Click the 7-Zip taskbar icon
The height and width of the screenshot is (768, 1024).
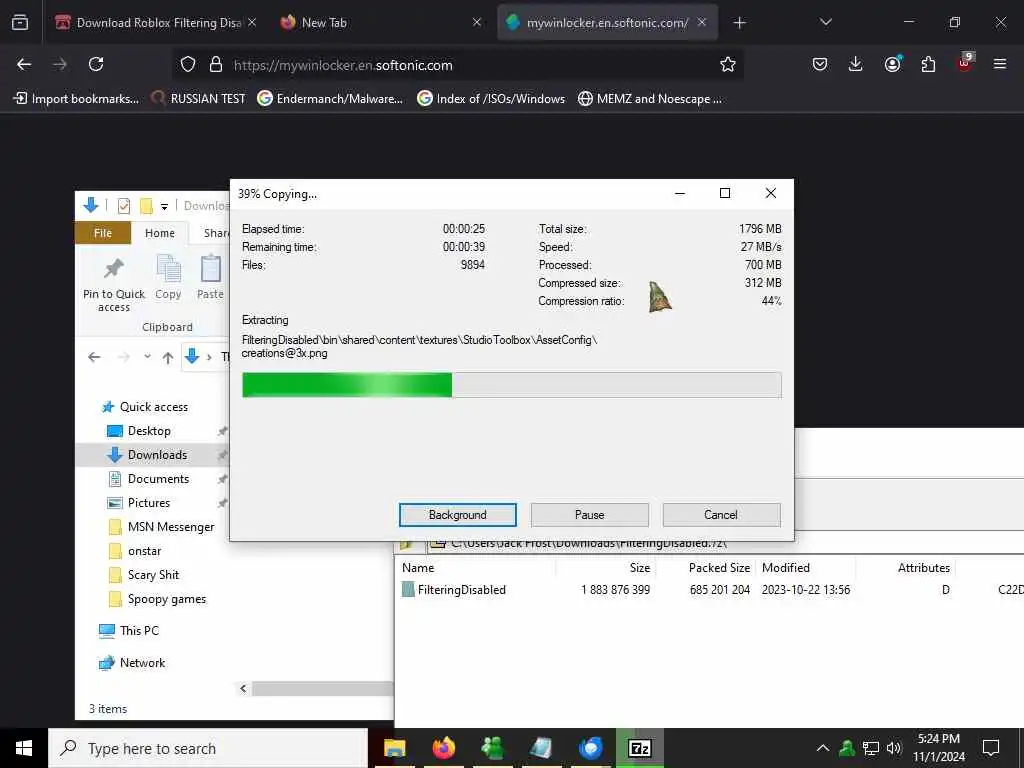[640, 748]
